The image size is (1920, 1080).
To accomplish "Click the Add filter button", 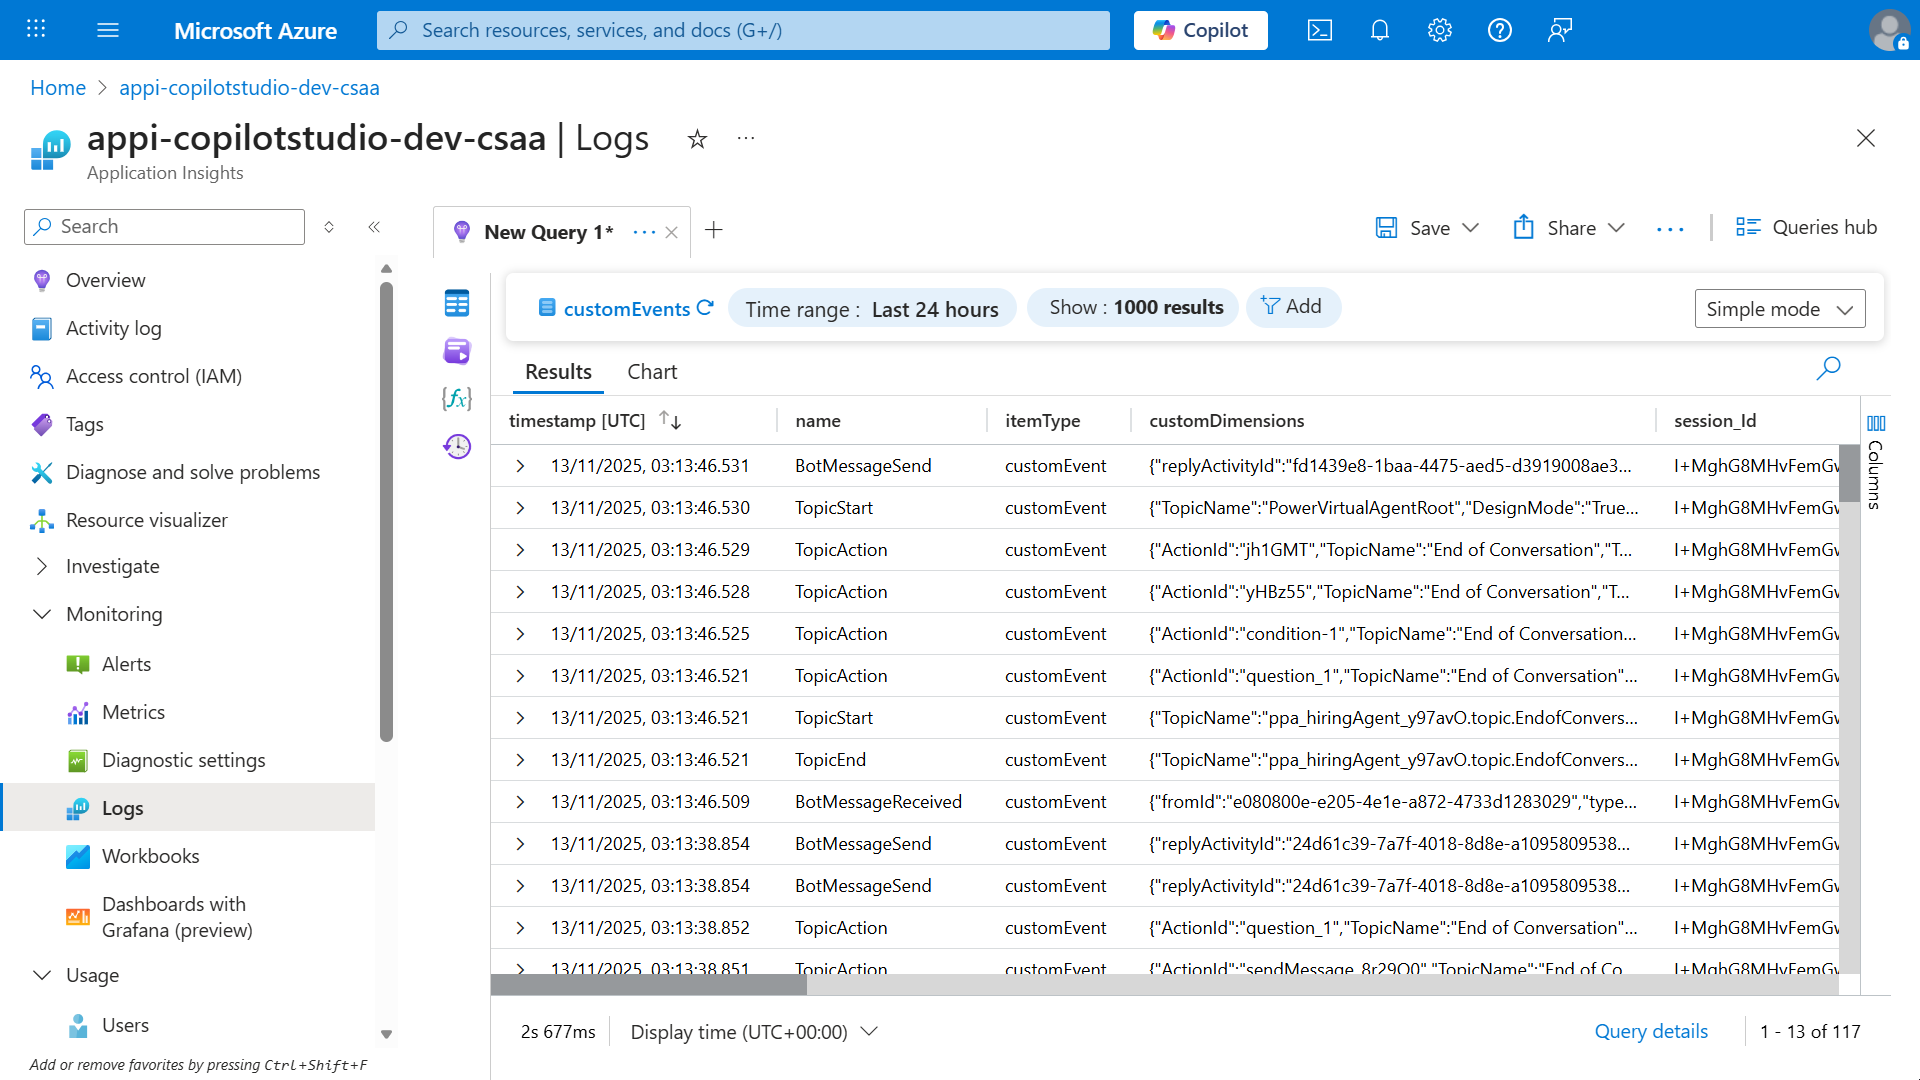I will point(1292,307).
